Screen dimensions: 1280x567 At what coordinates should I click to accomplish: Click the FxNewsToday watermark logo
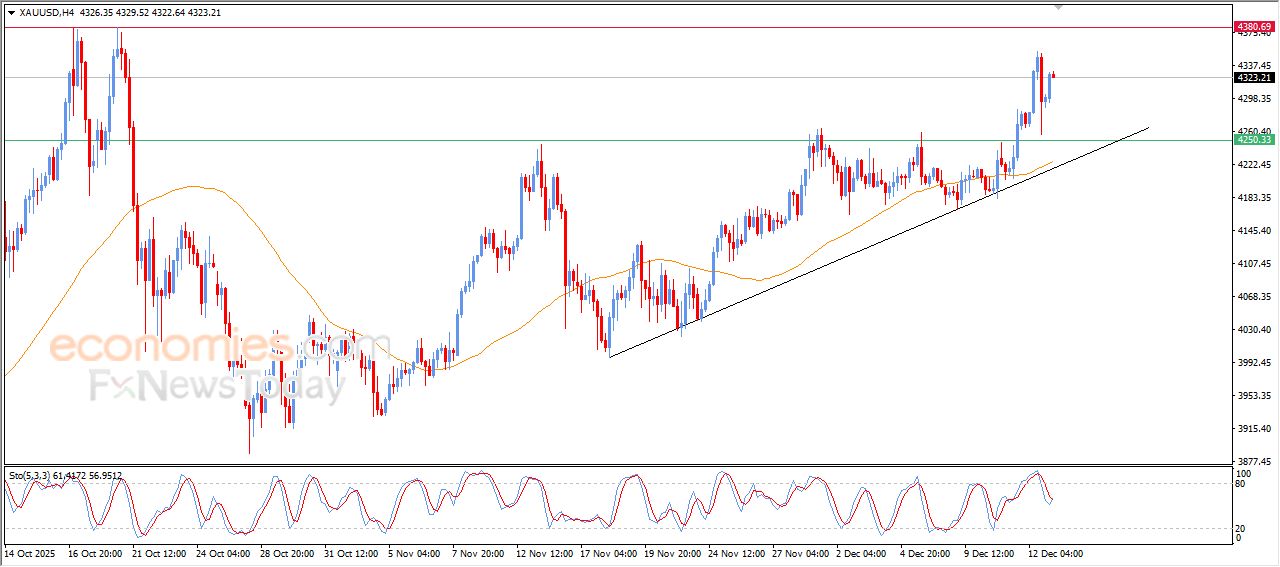coord(216,386)
